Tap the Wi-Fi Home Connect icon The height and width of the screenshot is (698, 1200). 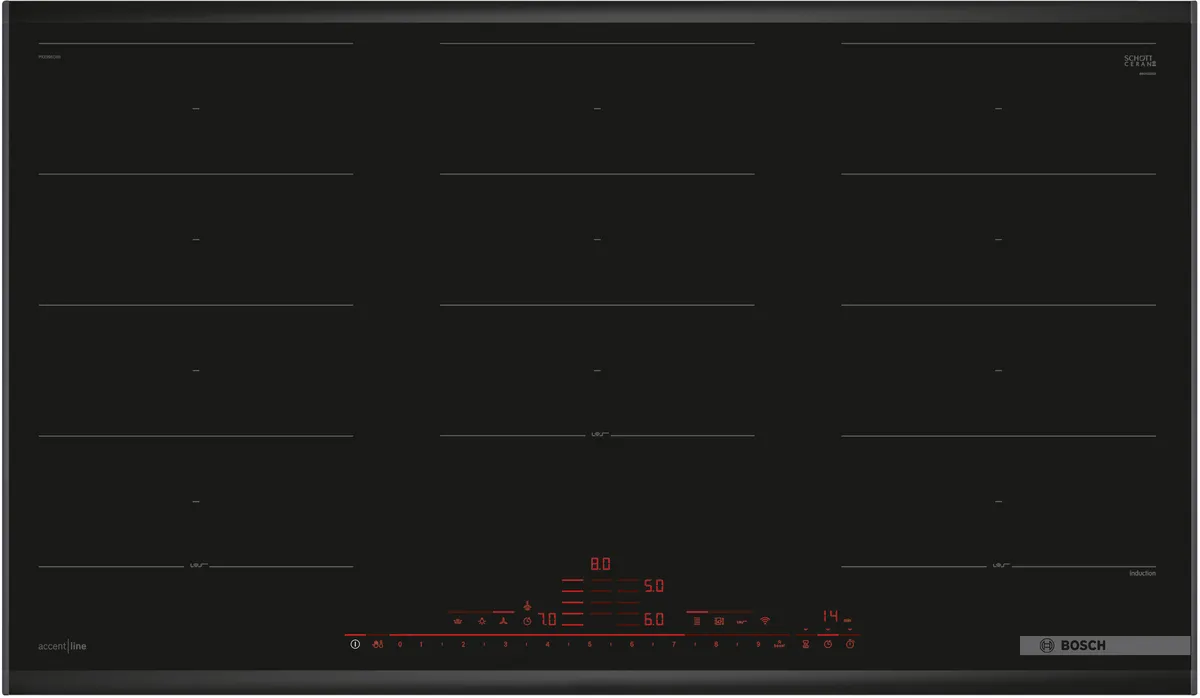[765, 621]
